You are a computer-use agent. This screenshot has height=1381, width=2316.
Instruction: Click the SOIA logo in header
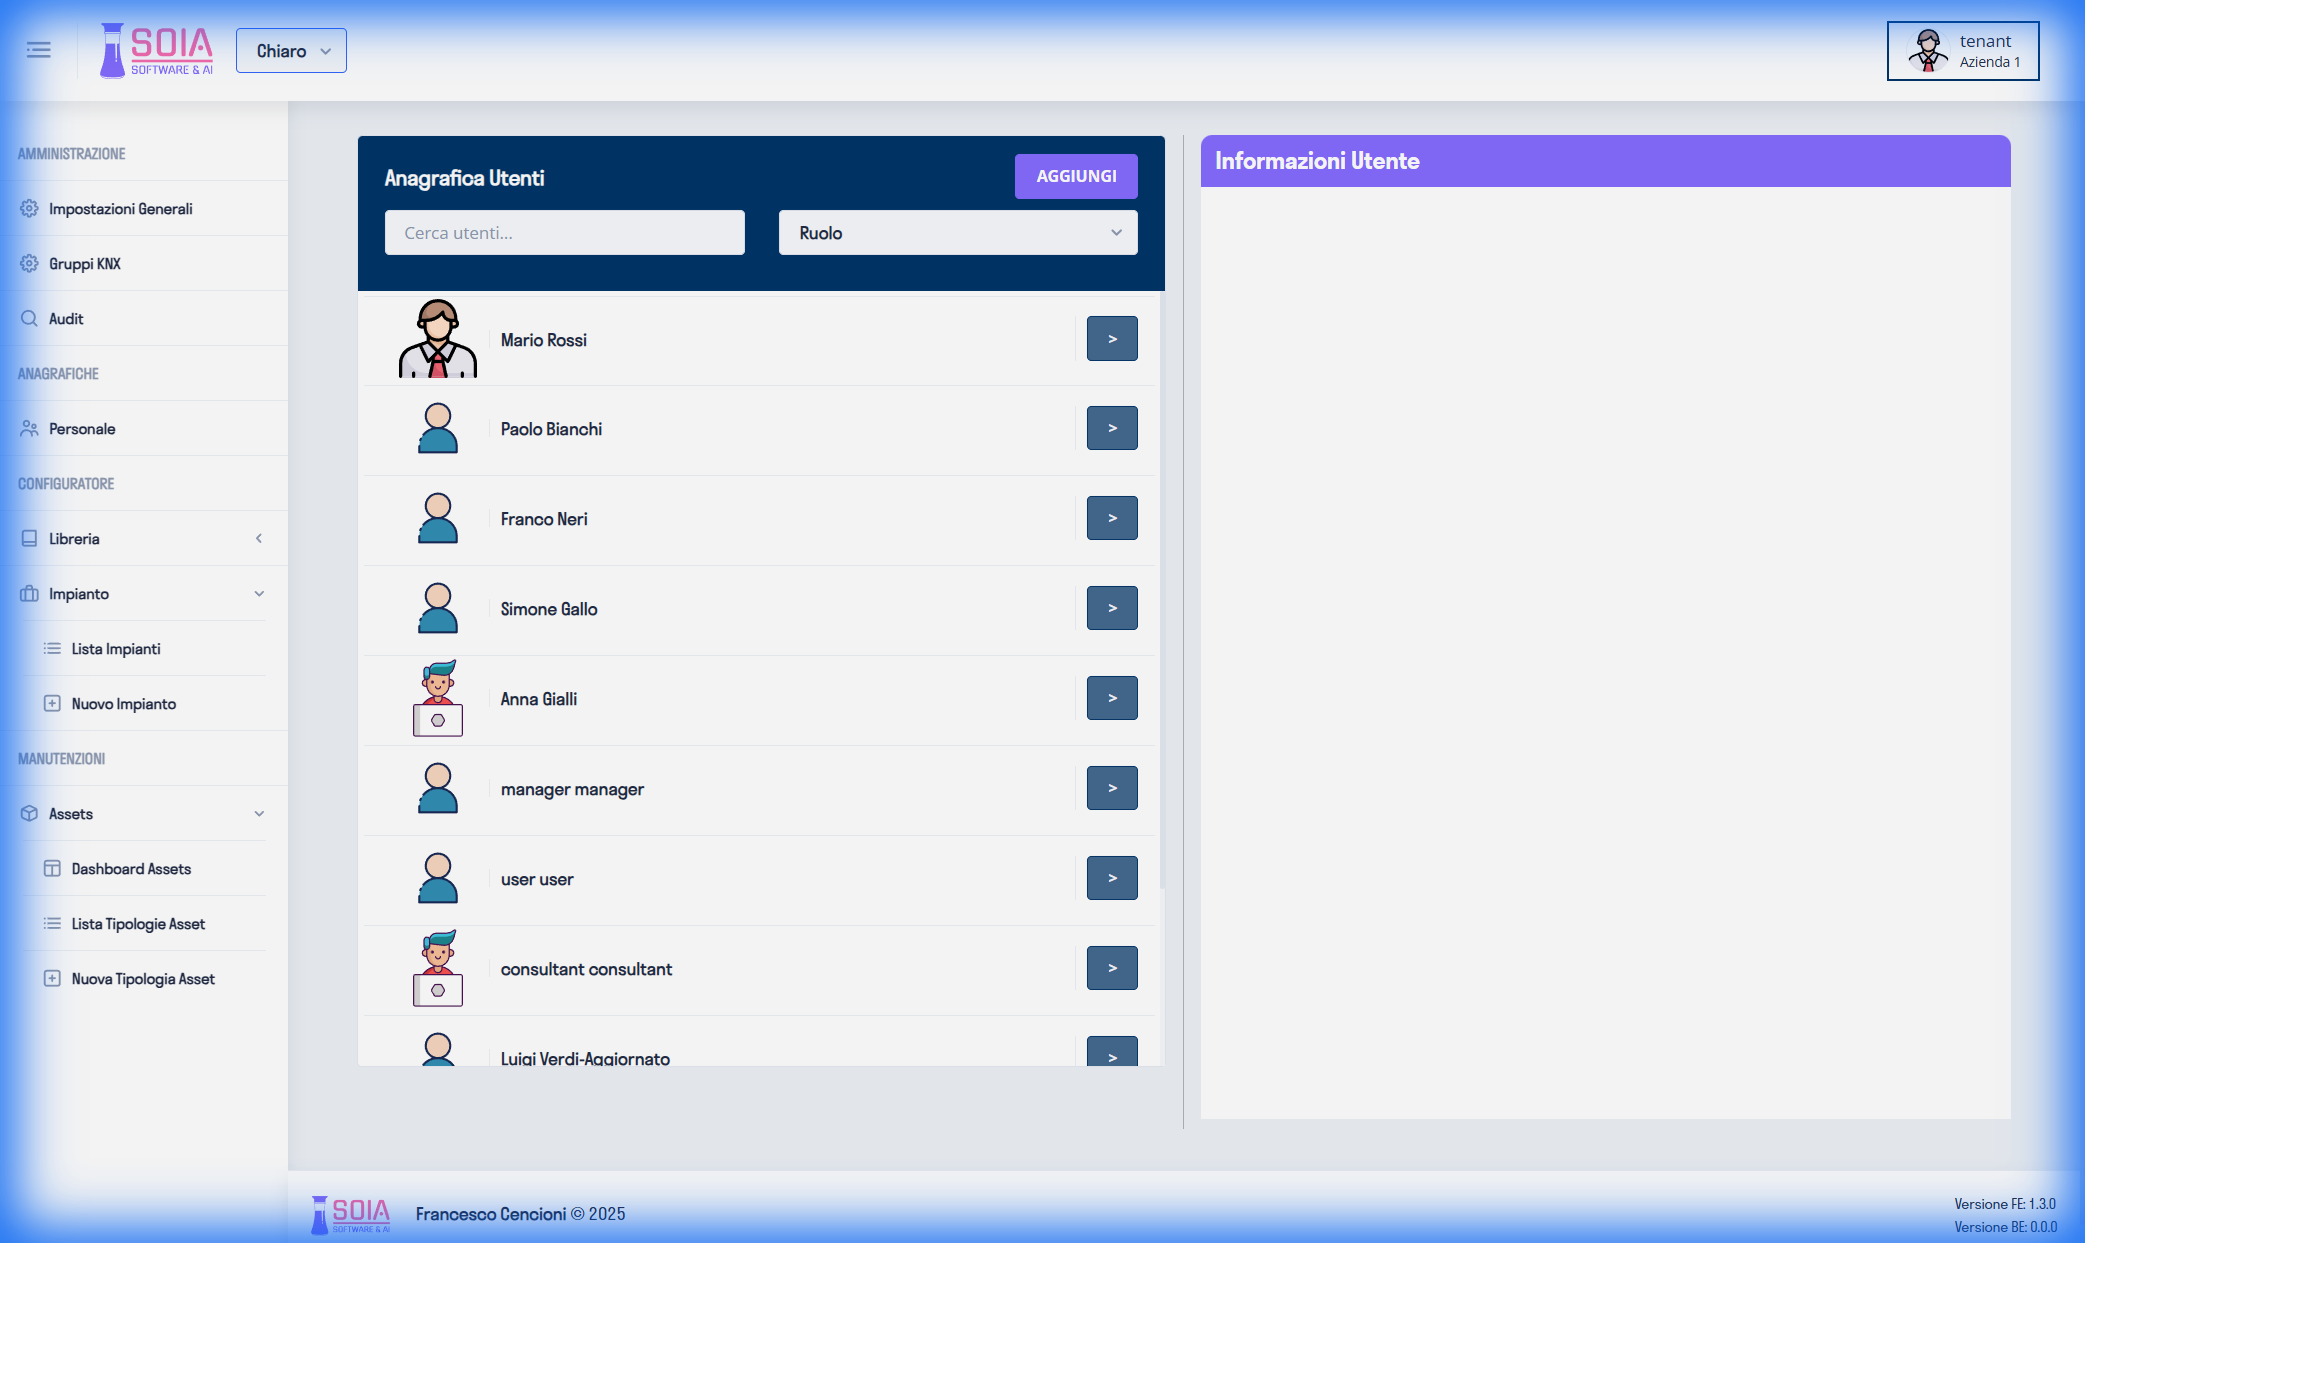(x=157, y=50)
